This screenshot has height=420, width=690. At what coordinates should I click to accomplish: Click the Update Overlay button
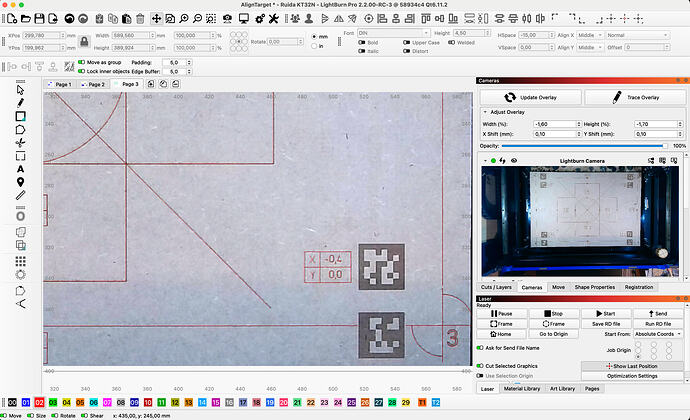tap(530, 97)
